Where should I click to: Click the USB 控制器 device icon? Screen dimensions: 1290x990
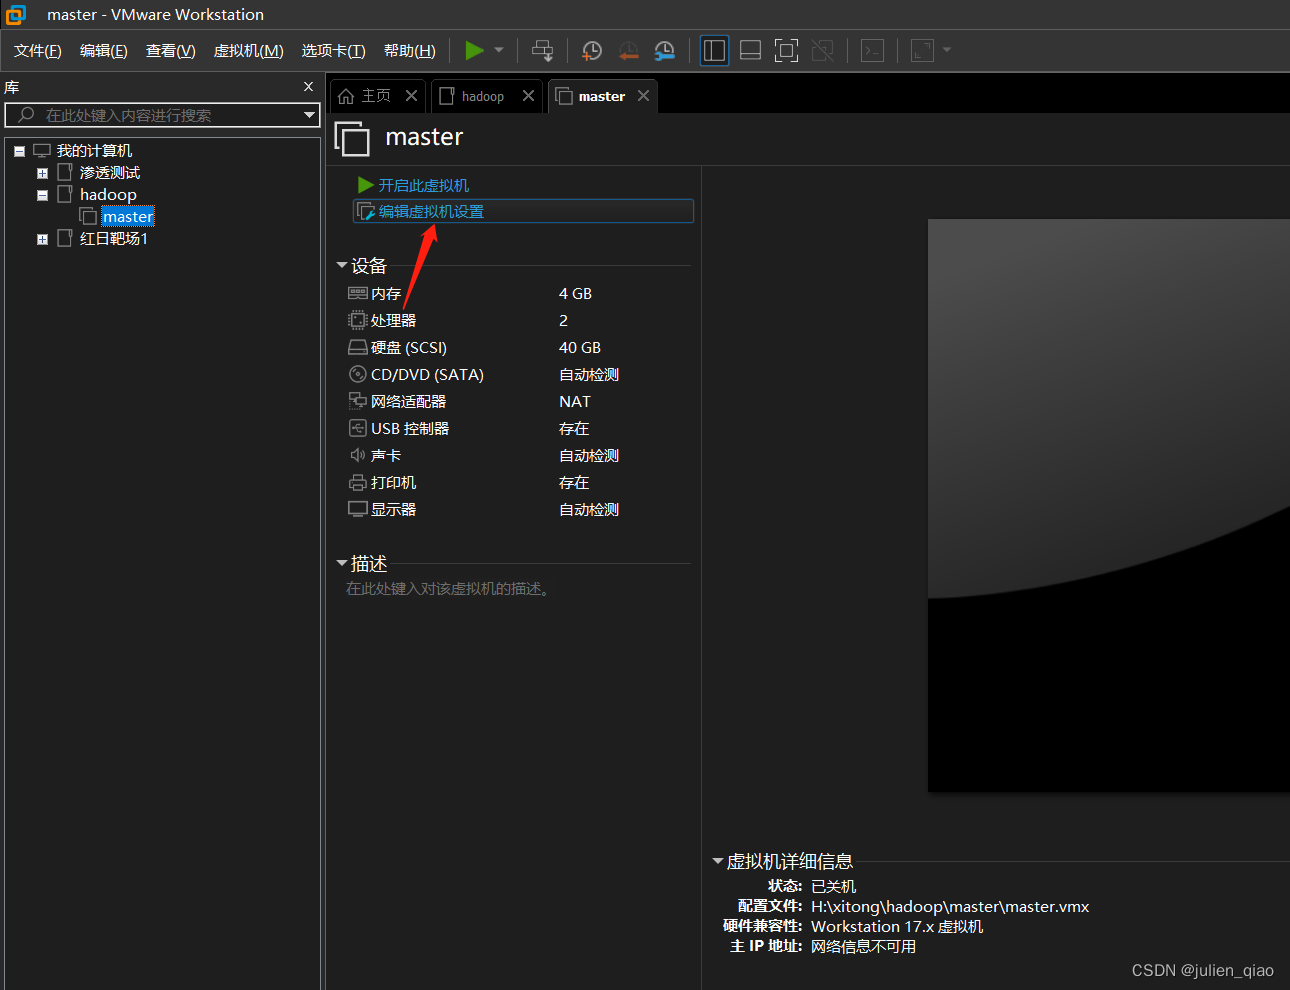pos(358,428)
